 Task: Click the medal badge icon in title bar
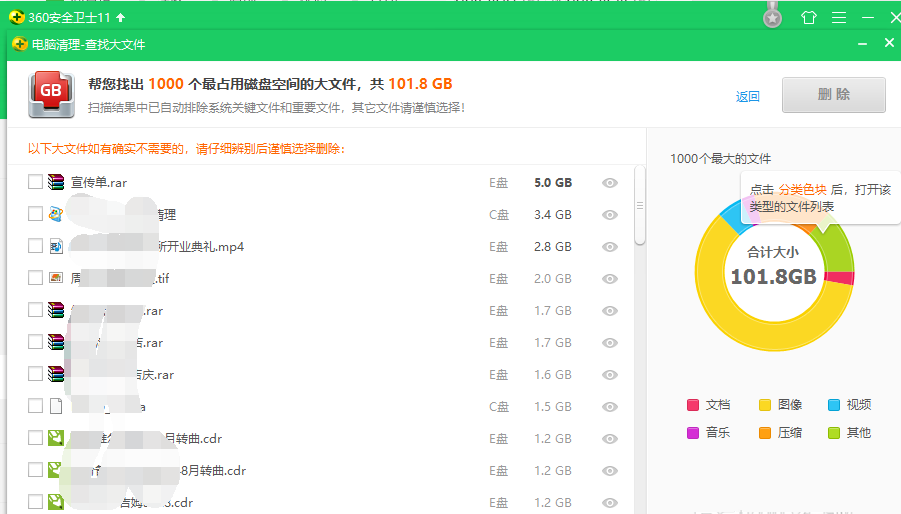[x=772, y=17]
